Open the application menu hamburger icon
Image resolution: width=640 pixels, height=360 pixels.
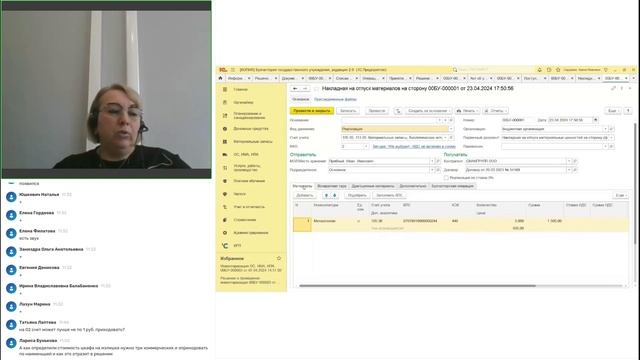coord(233,70)
